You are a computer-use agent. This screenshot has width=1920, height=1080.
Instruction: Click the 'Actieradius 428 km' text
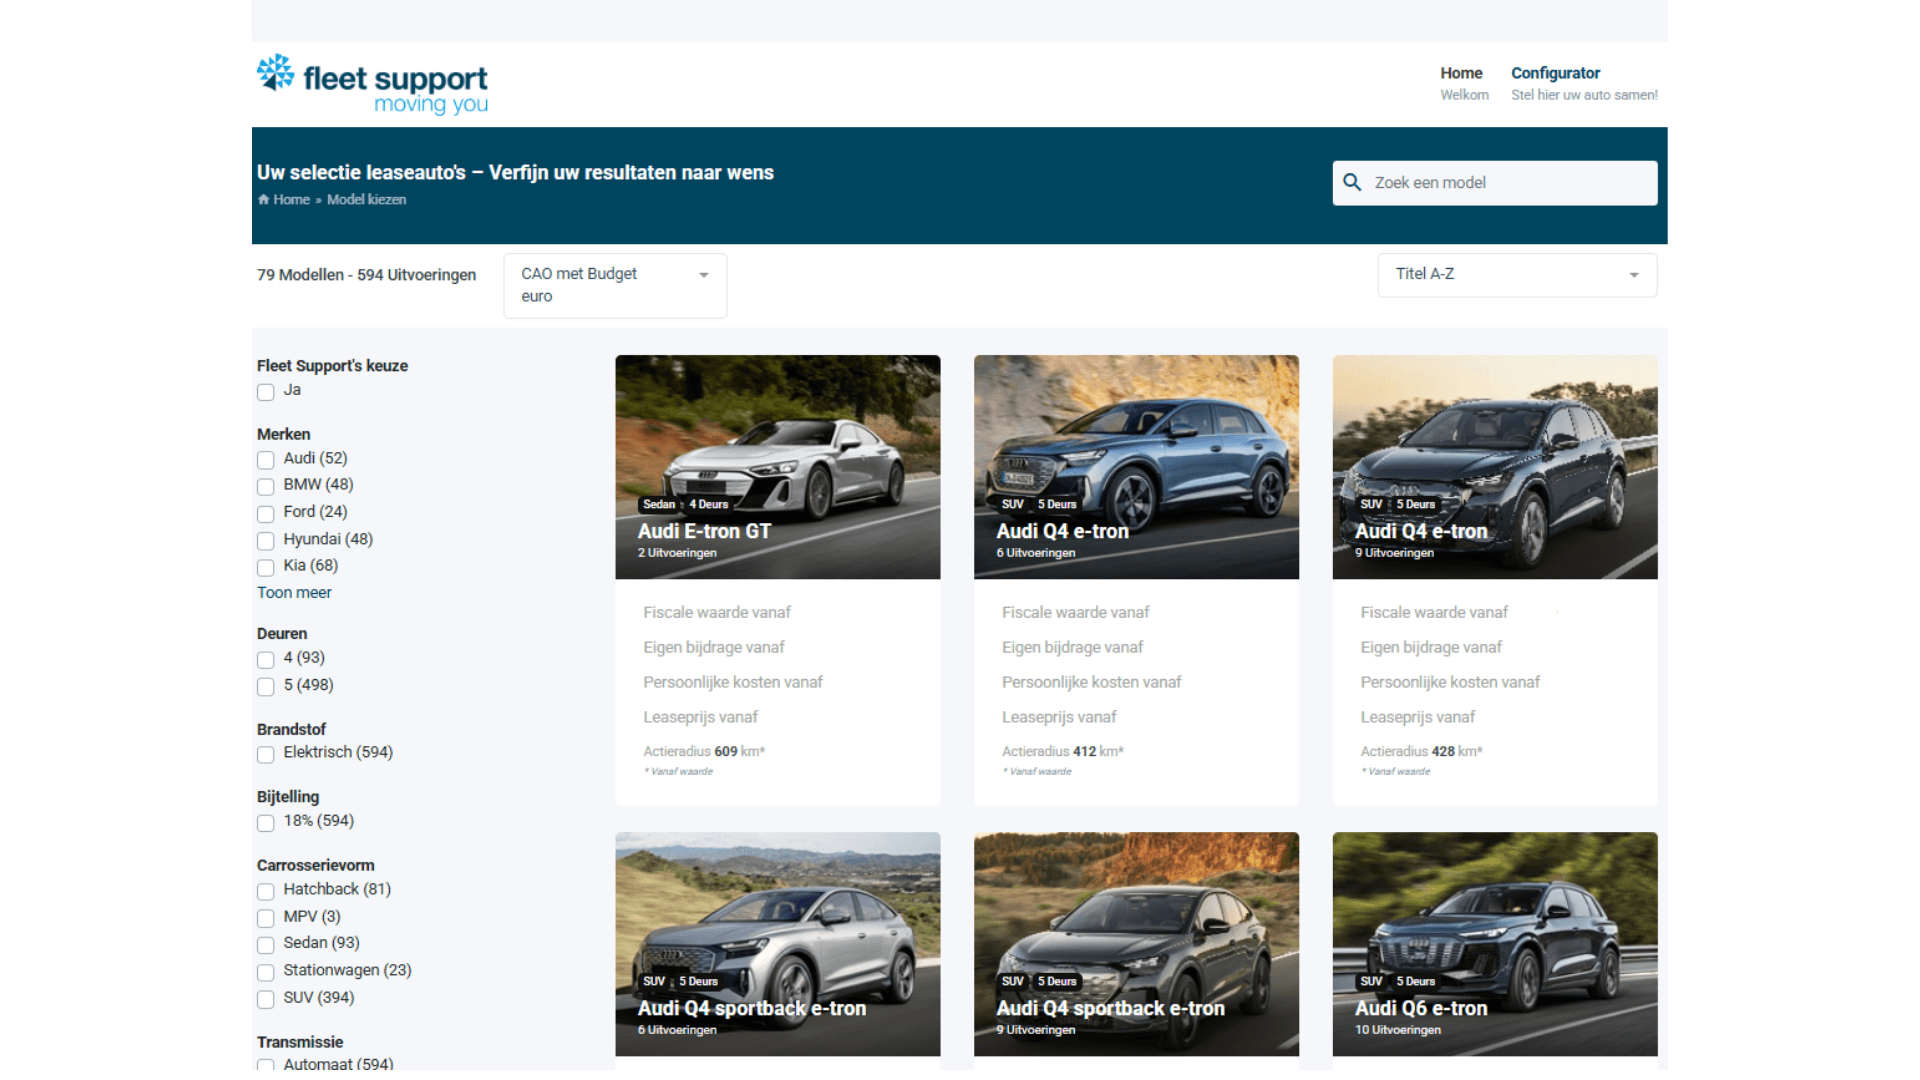point(1421,751)
